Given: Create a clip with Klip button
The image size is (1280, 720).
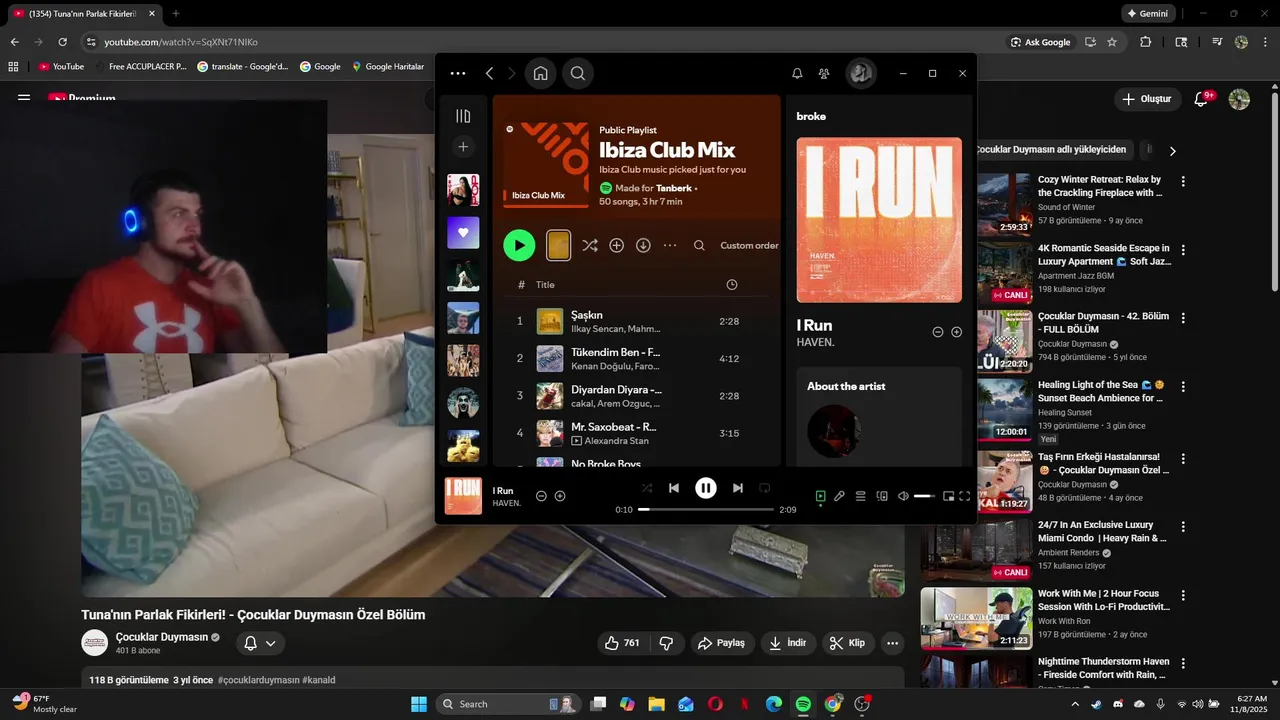Looking at the screenshot, I should (848, 643).
